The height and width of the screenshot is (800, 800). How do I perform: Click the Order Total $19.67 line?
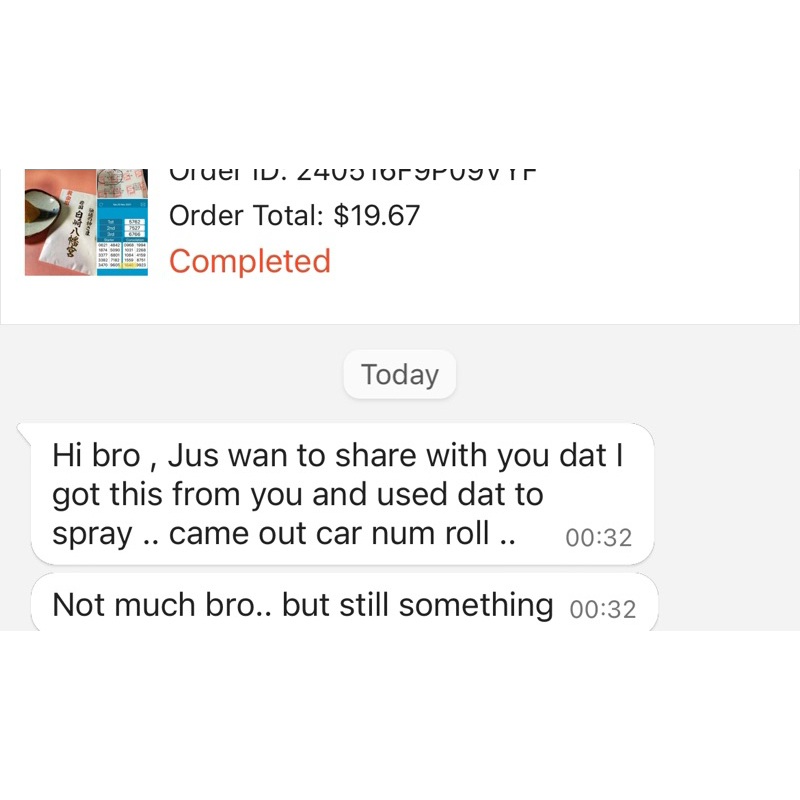pos(294,215)
